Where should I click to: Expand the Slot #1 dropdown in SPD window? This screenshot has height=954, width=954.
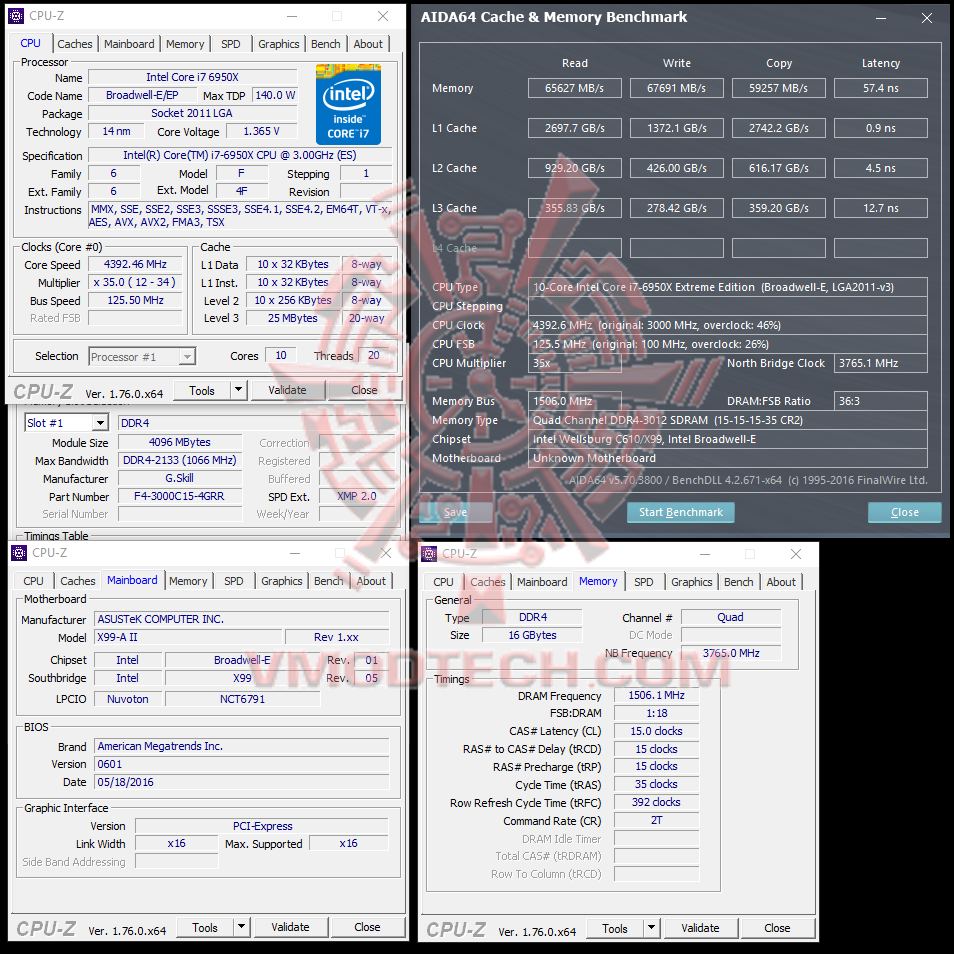coord(100,423)
